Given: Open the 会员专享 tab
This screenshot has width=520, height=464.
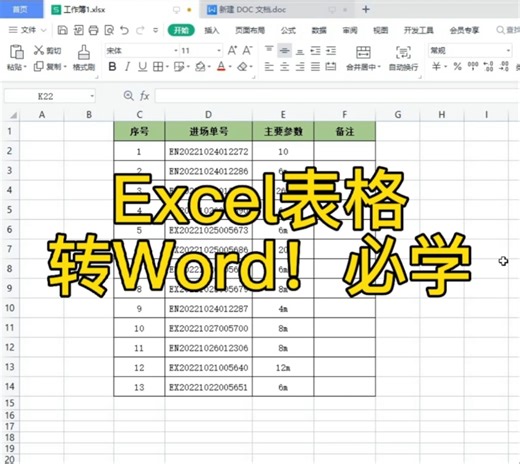Looking at the screenshot, I should (x=464, y=30).
